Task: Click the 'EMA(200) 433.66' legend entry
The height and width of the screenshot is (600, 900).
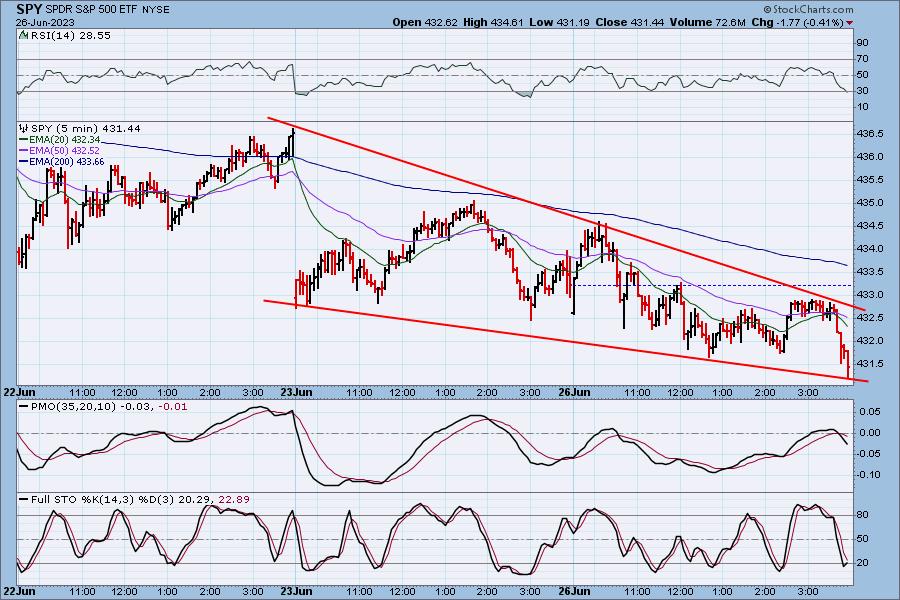Action: (x=62, y=161)
